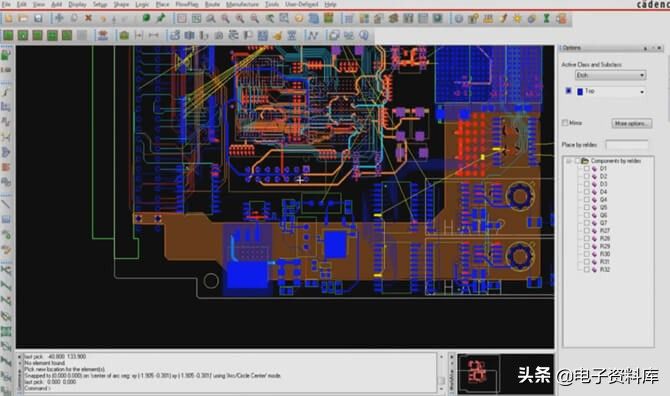Click the Open folder toolbar icon
Screen dimensions: 670x396
[x=23, y=19]
